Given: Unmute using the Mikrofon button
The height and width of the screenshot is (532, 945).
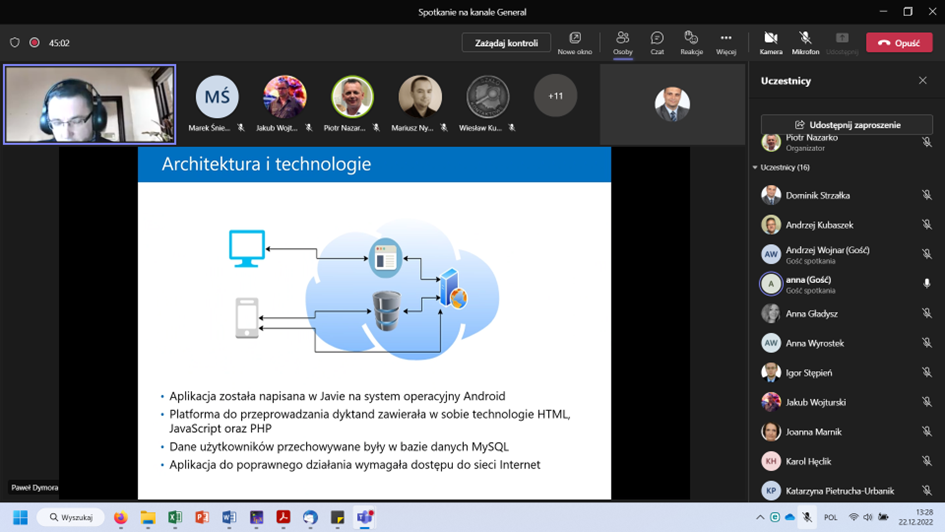Looking at the screenshot, I should point(805,42).
